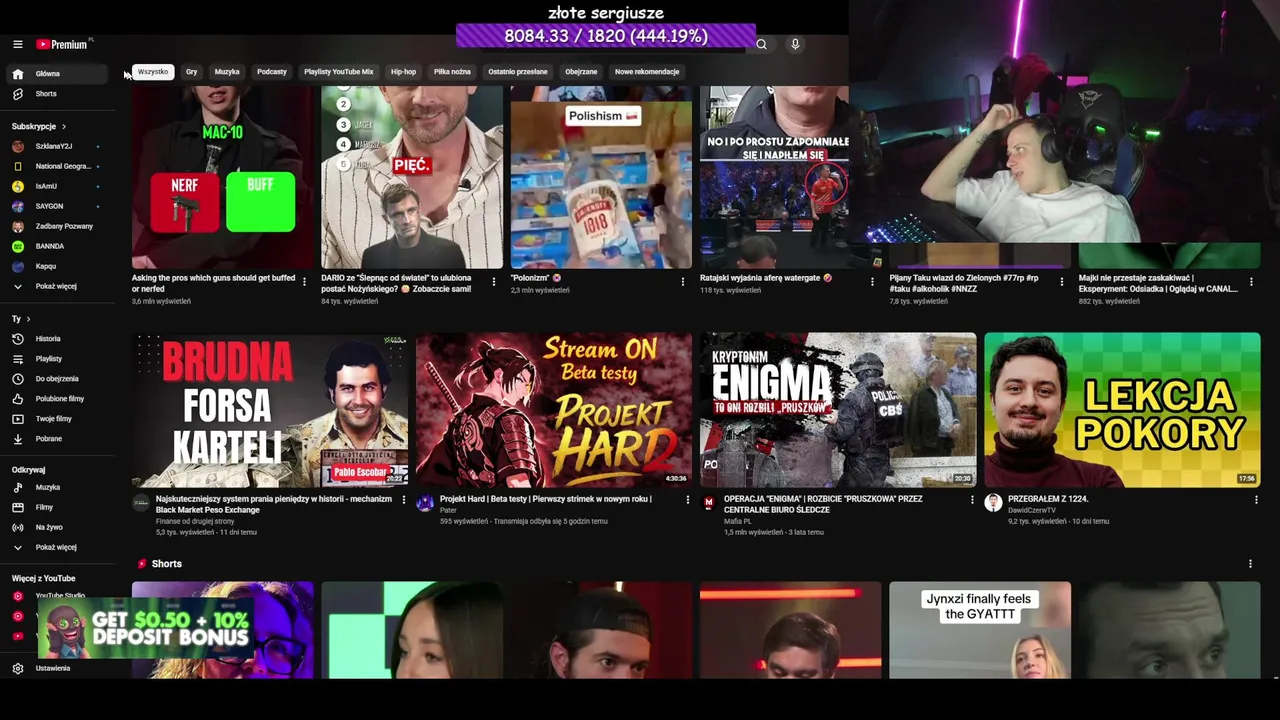
Task: Select the Ostatnio przesłane chip
Action: 518,72
